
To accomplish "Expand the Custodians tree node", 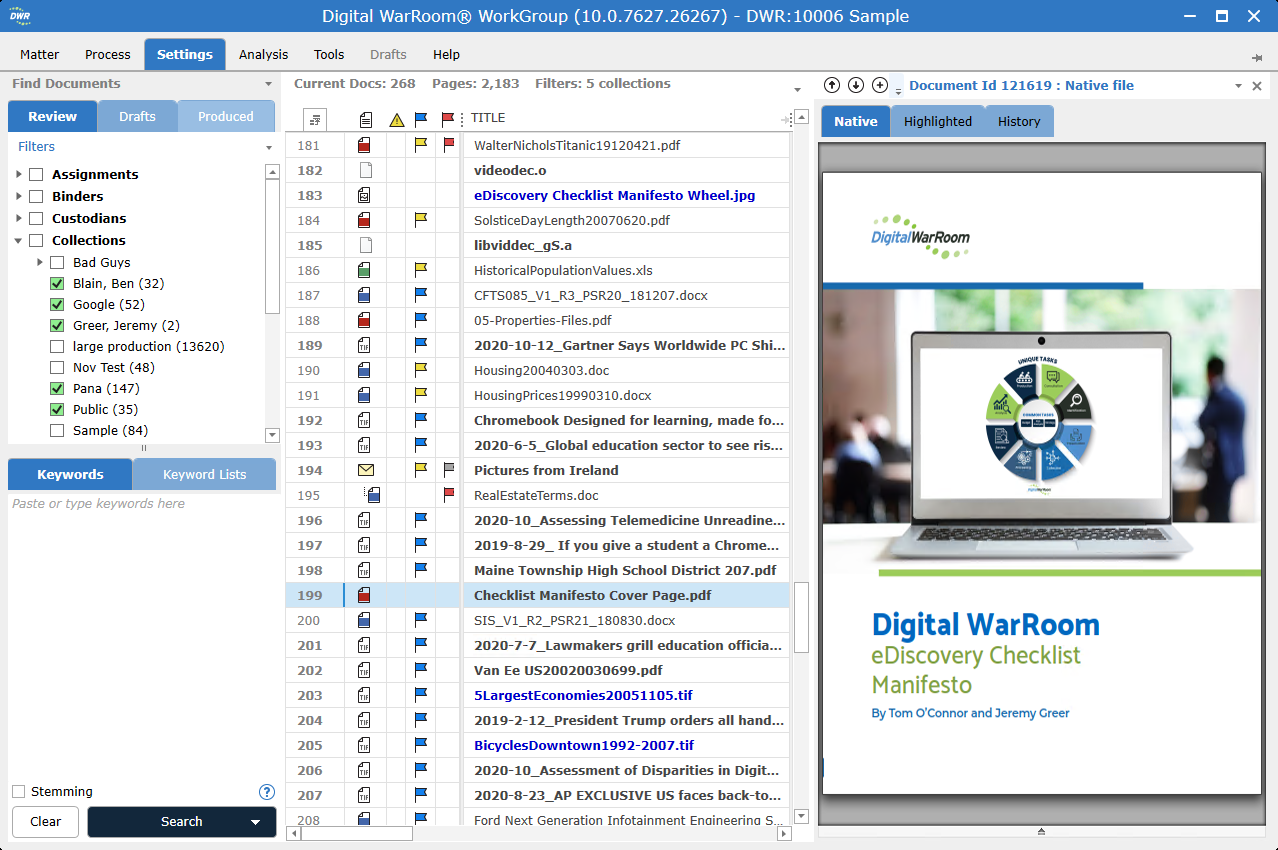I will pos(19,219).
